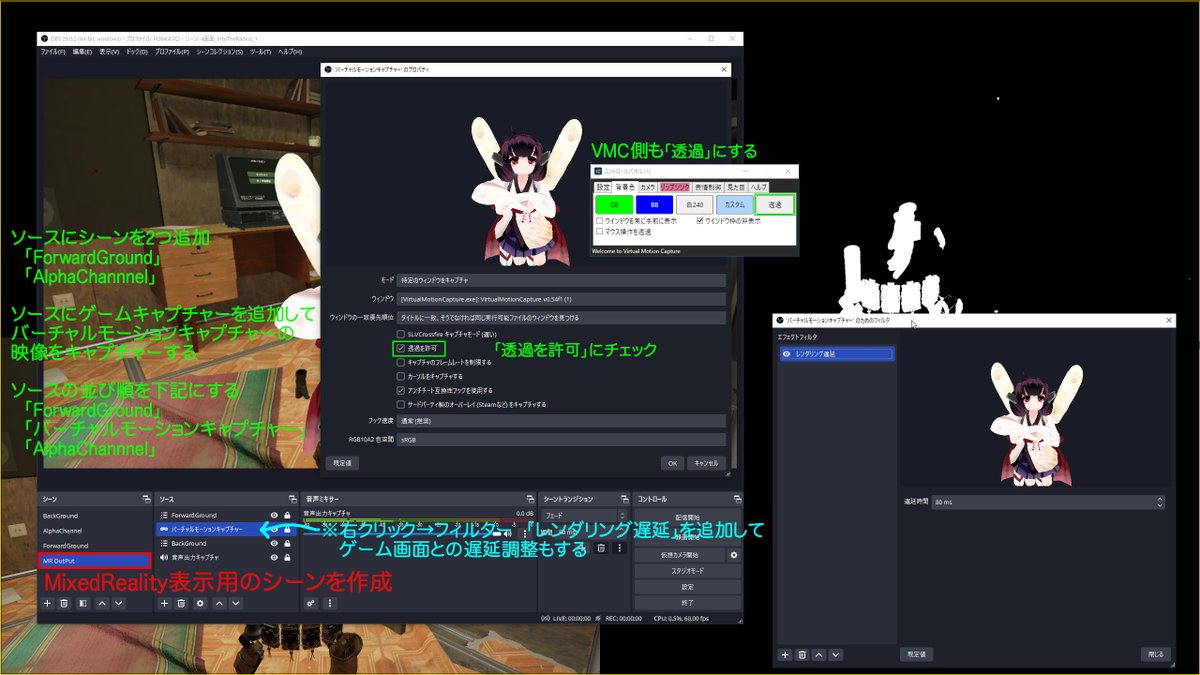Toggle レンダリング遅延 filter visibility eye
Screen dimensions: 1200x675
point(787,354)
